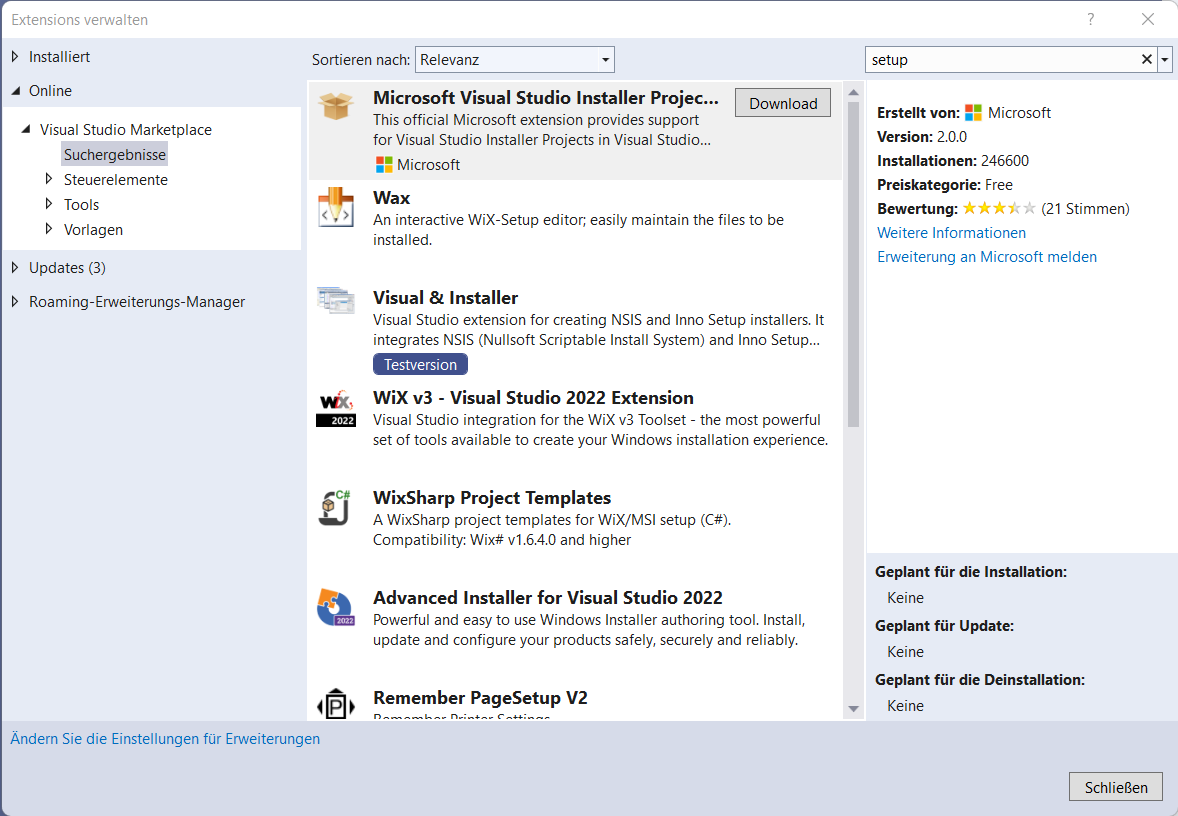Click the (21 Stimmen) vote count
The width and height of the screenshot is (1178, 816).
coord(1085,209)
